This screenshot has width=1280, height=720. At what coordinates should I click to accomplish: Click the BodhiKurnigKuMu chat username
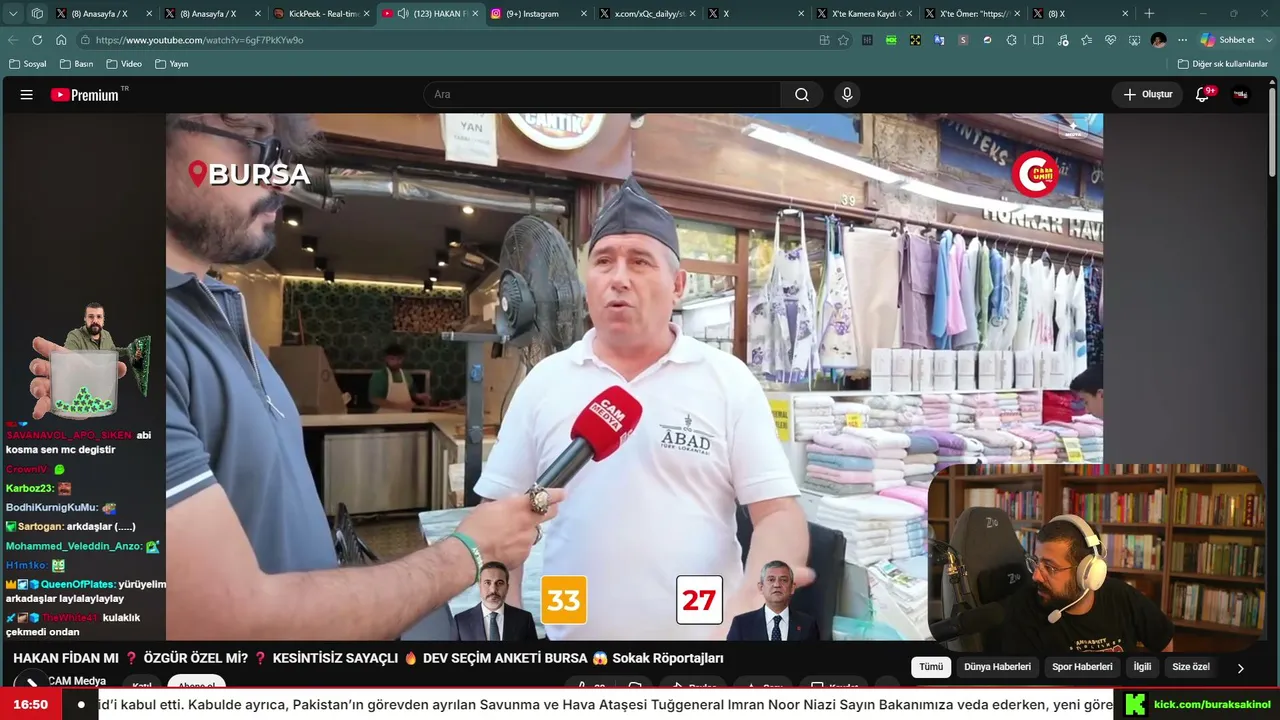click(52, 508)
